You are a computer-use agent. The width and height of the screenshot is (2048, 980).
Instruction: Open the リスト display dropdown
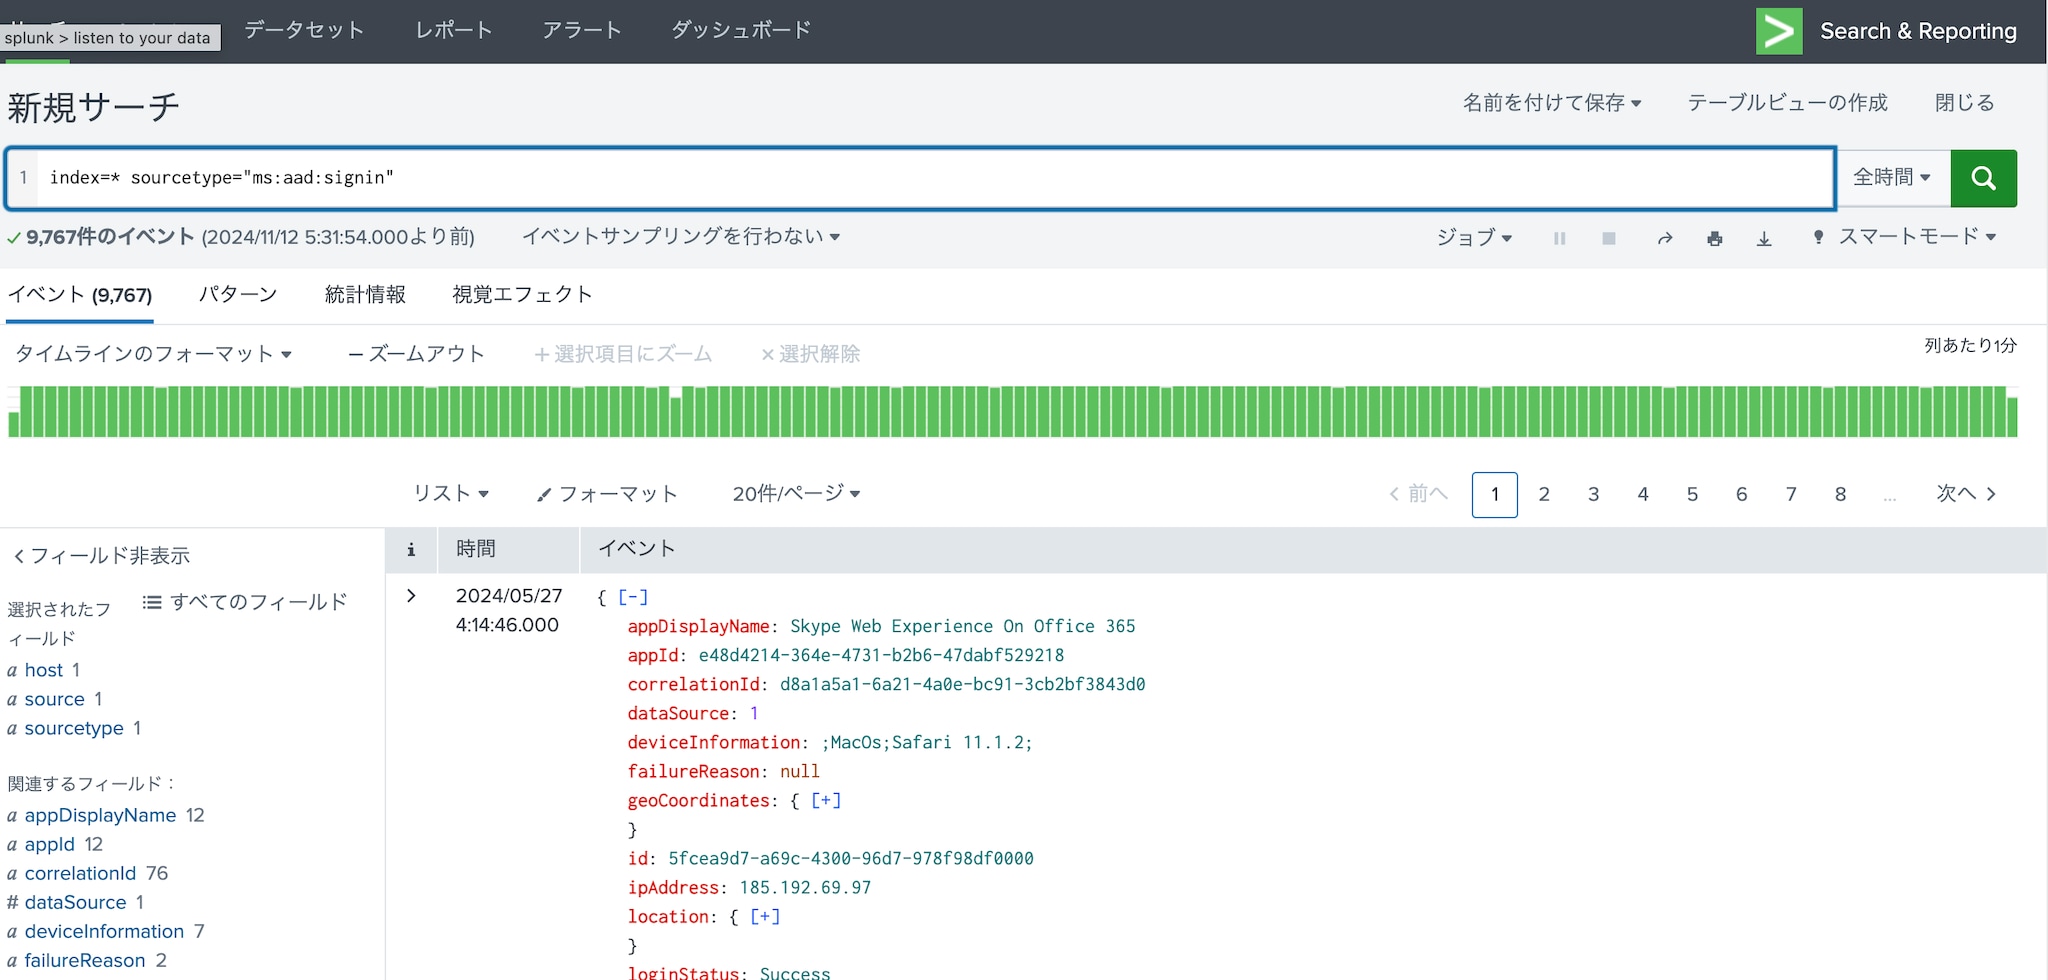(451, 493)
